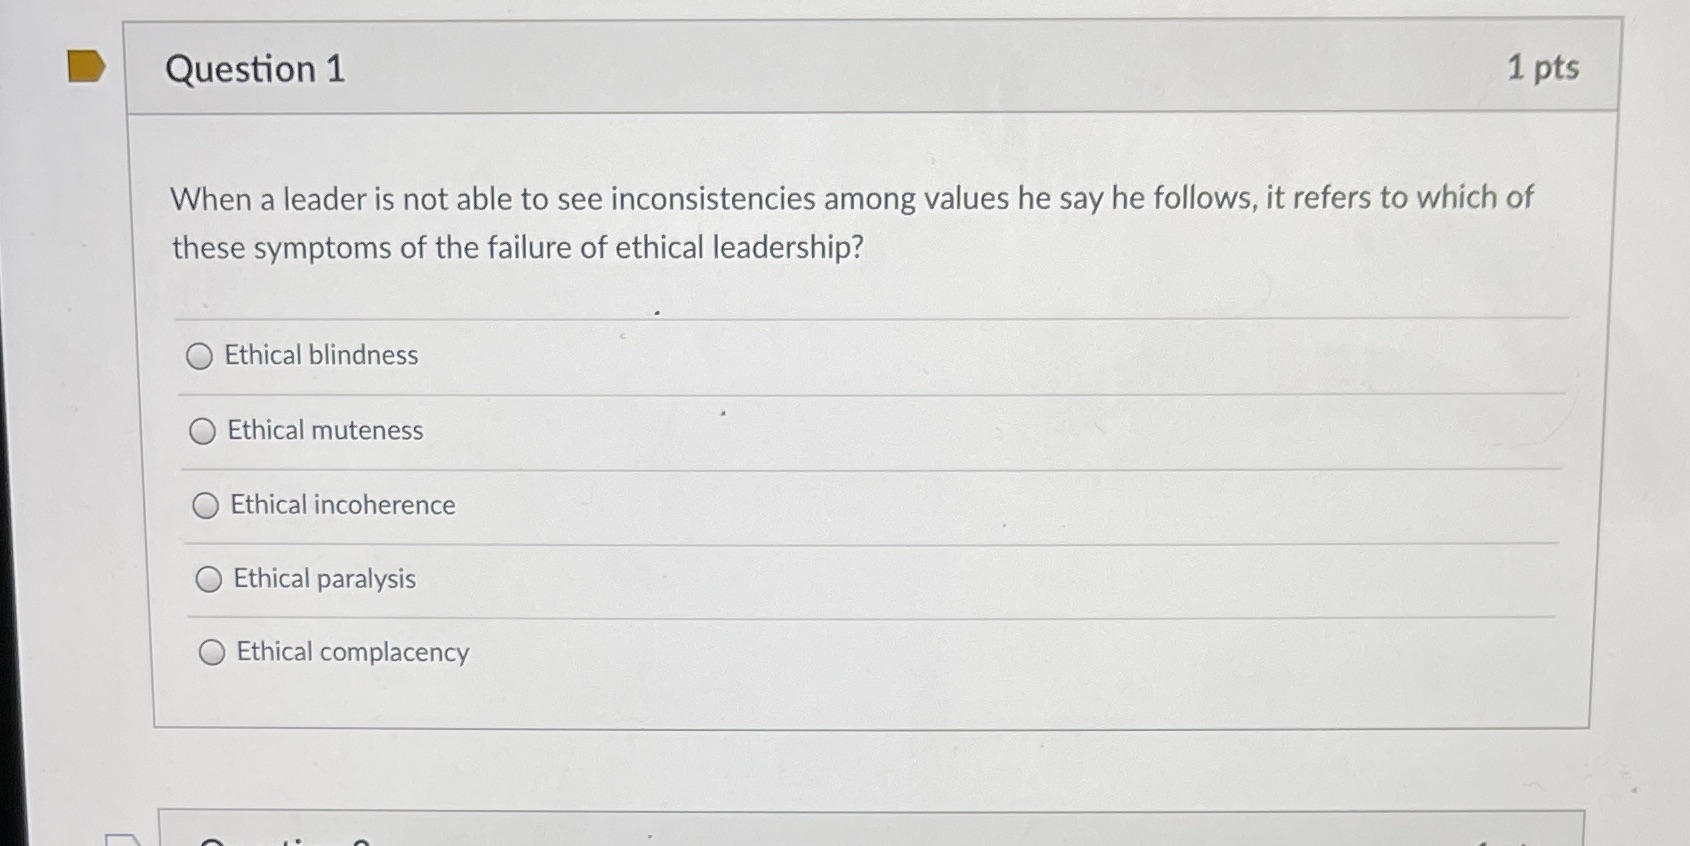Select the Ethical blindness radio button

tap(201, 355)
